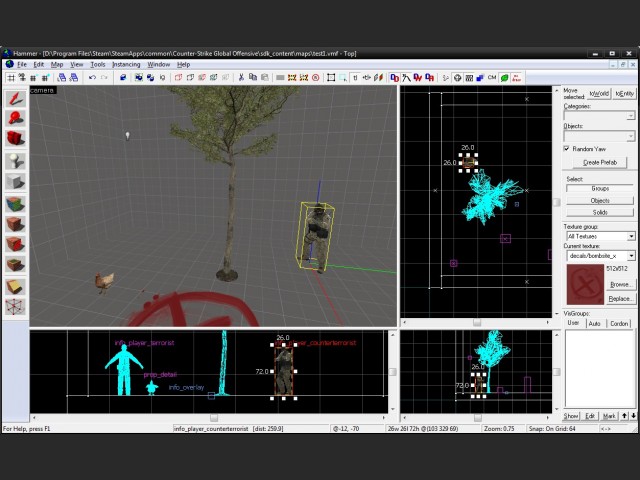Click the top view horizontal scrollbar thumb
The width and height of the screenshot is (640, 480).
coord(477,322)
